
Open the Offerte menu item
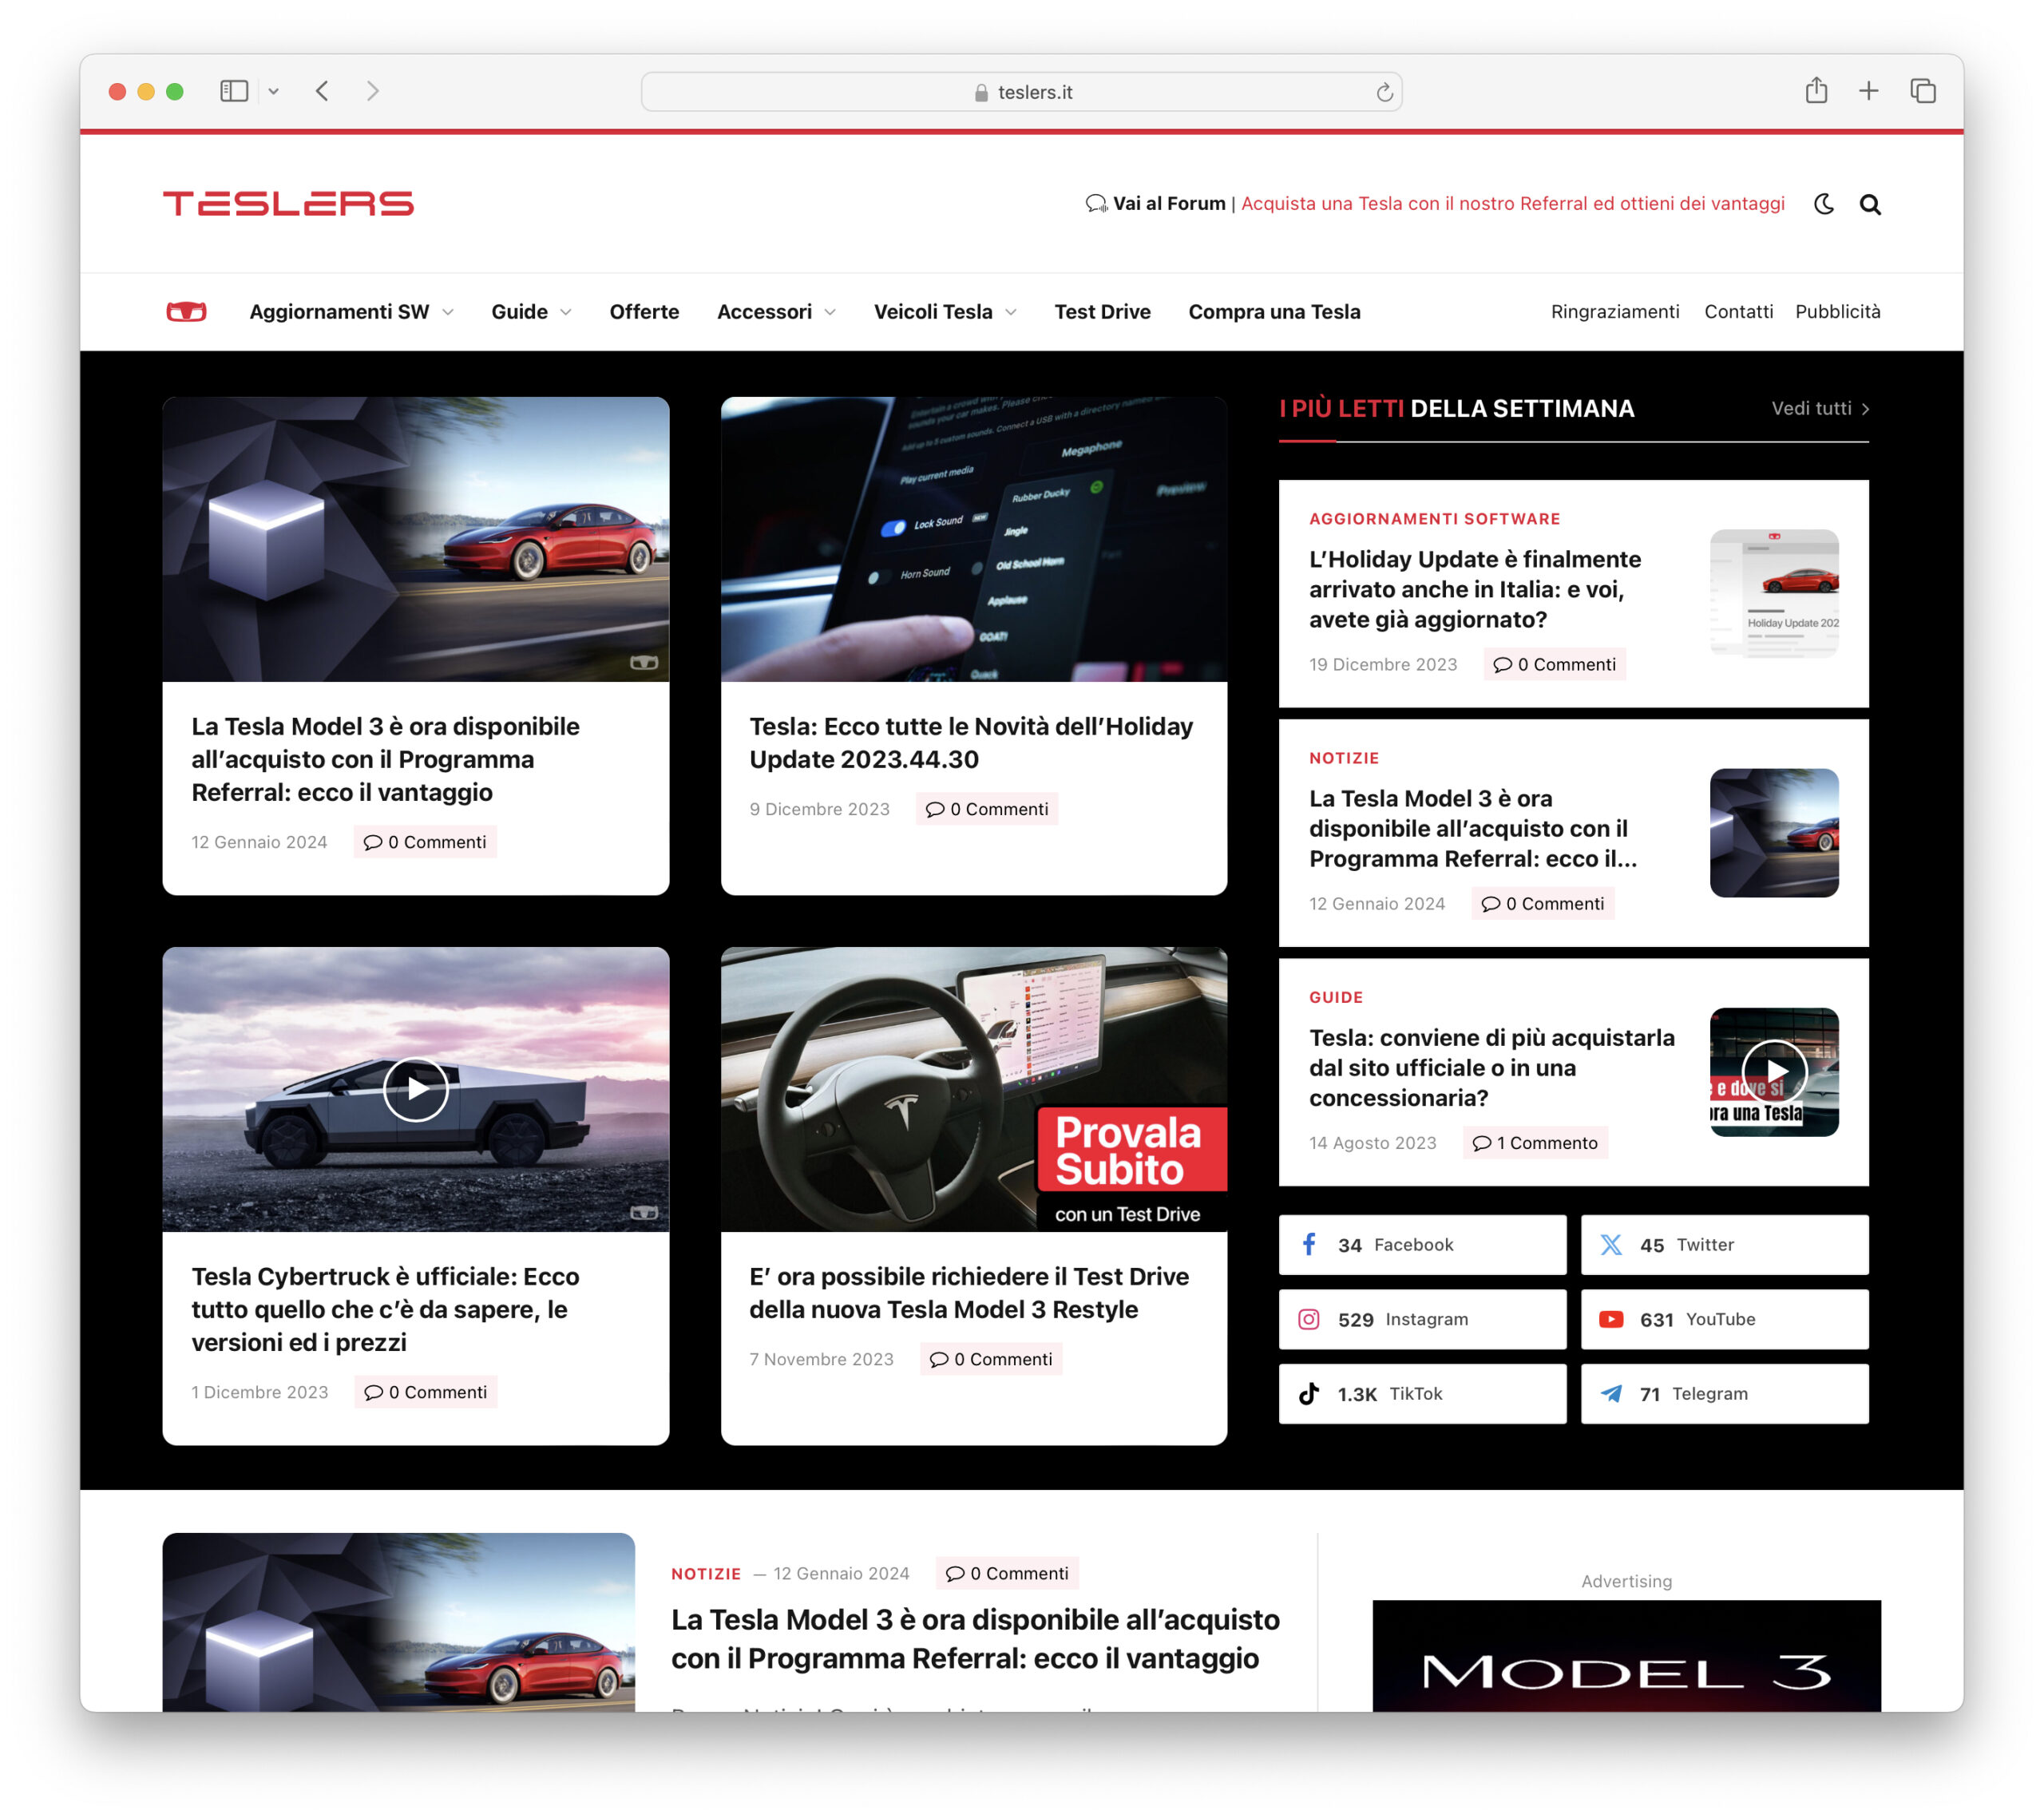coord(644,312)
